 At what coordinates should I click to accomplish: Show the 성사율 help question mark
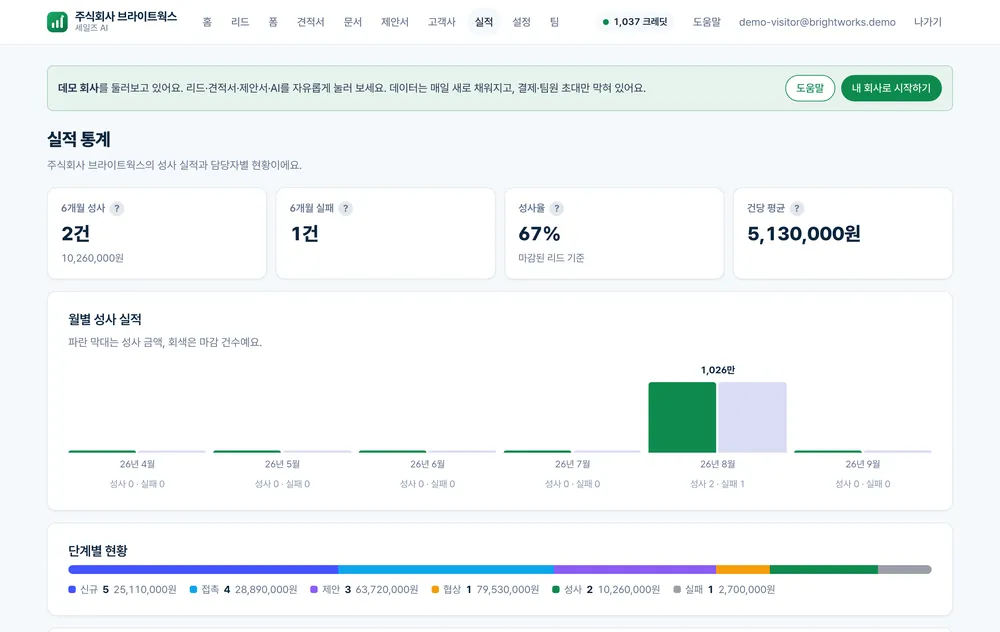(x=557, y=209)
